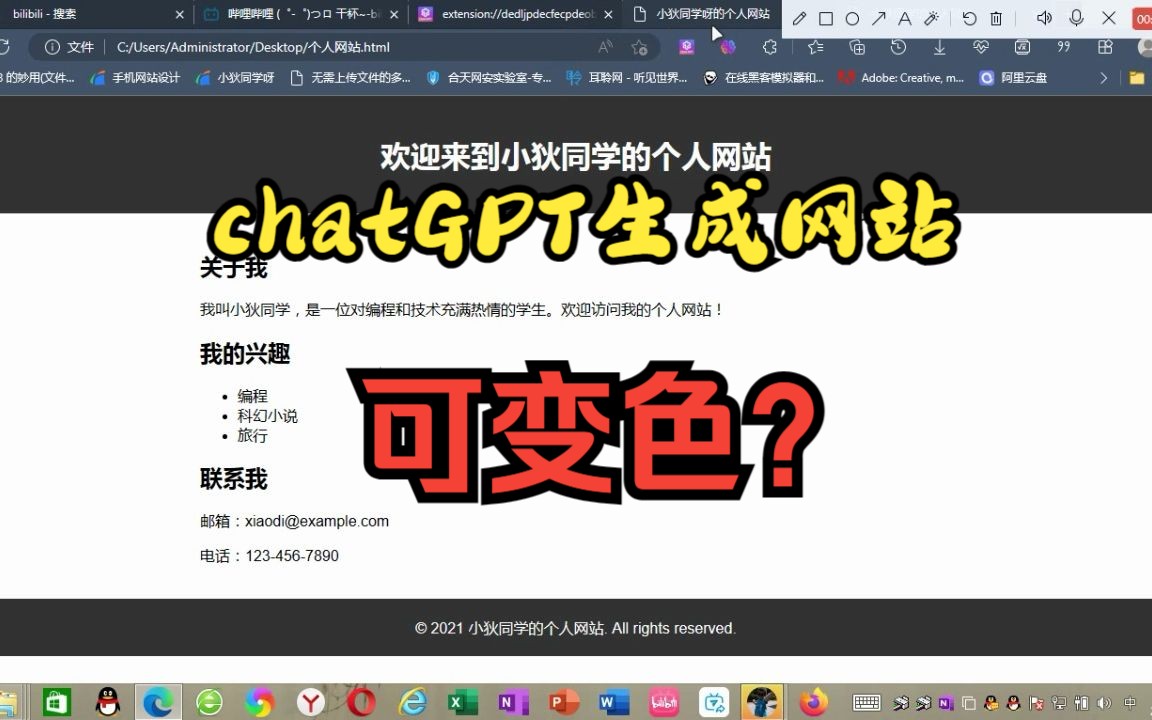Add this page to favorites
Image resolution: width=1152 pixels, height=720 pixels.
point(639,47)
